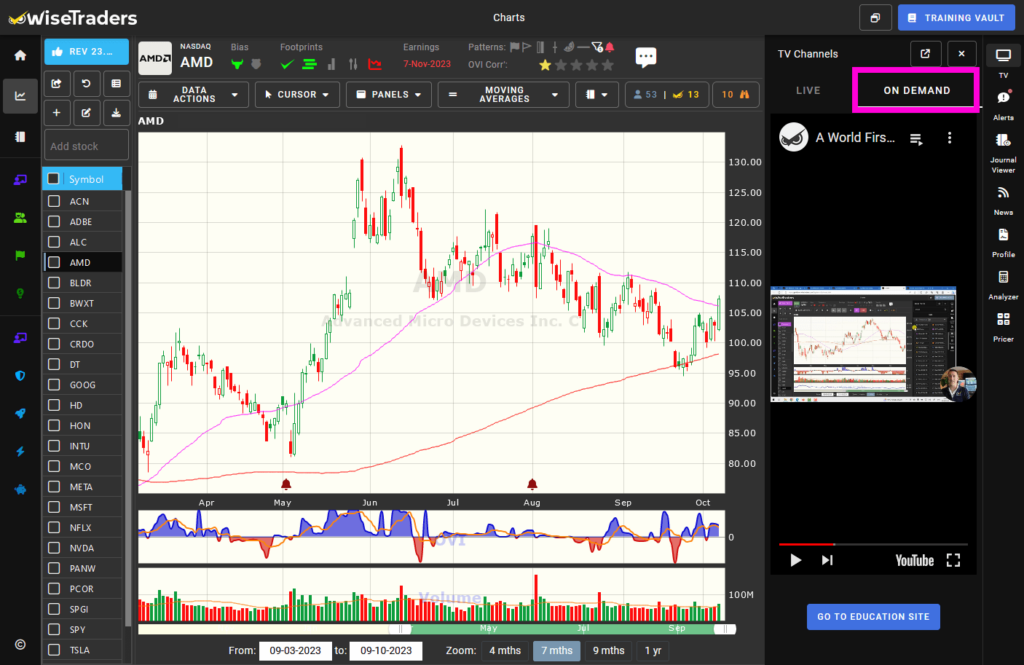This screenshot has width=1024, height=665.
Task: Tick the checkbox next to GOOG
Action: [x=54, y=385]
